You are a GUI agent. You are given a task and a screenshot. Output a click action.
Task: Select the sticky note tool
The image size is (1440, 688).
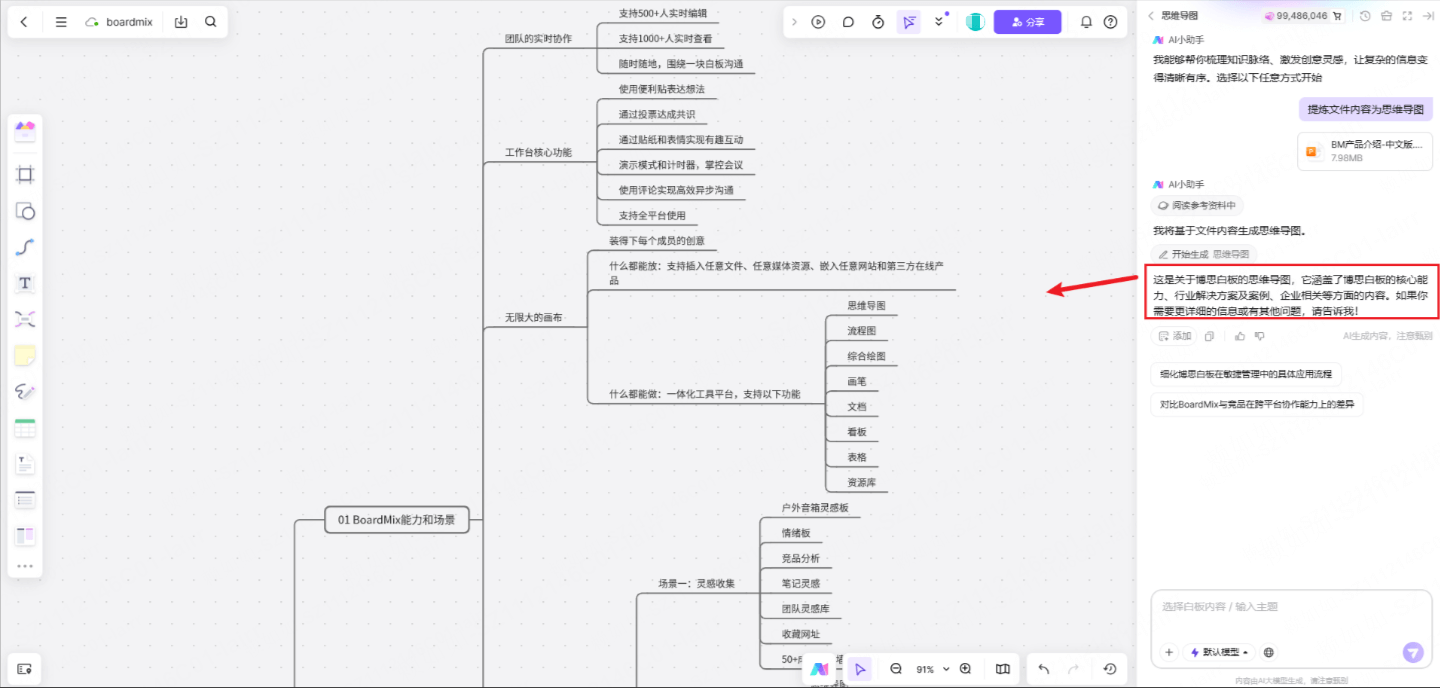[25, 355]
